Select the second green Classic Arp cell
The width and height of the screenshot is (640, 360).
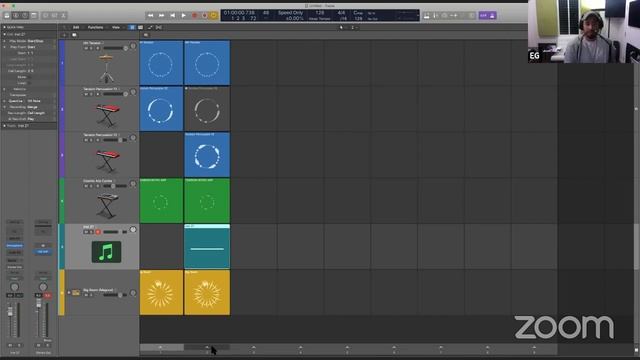click(x=207, y=200)
